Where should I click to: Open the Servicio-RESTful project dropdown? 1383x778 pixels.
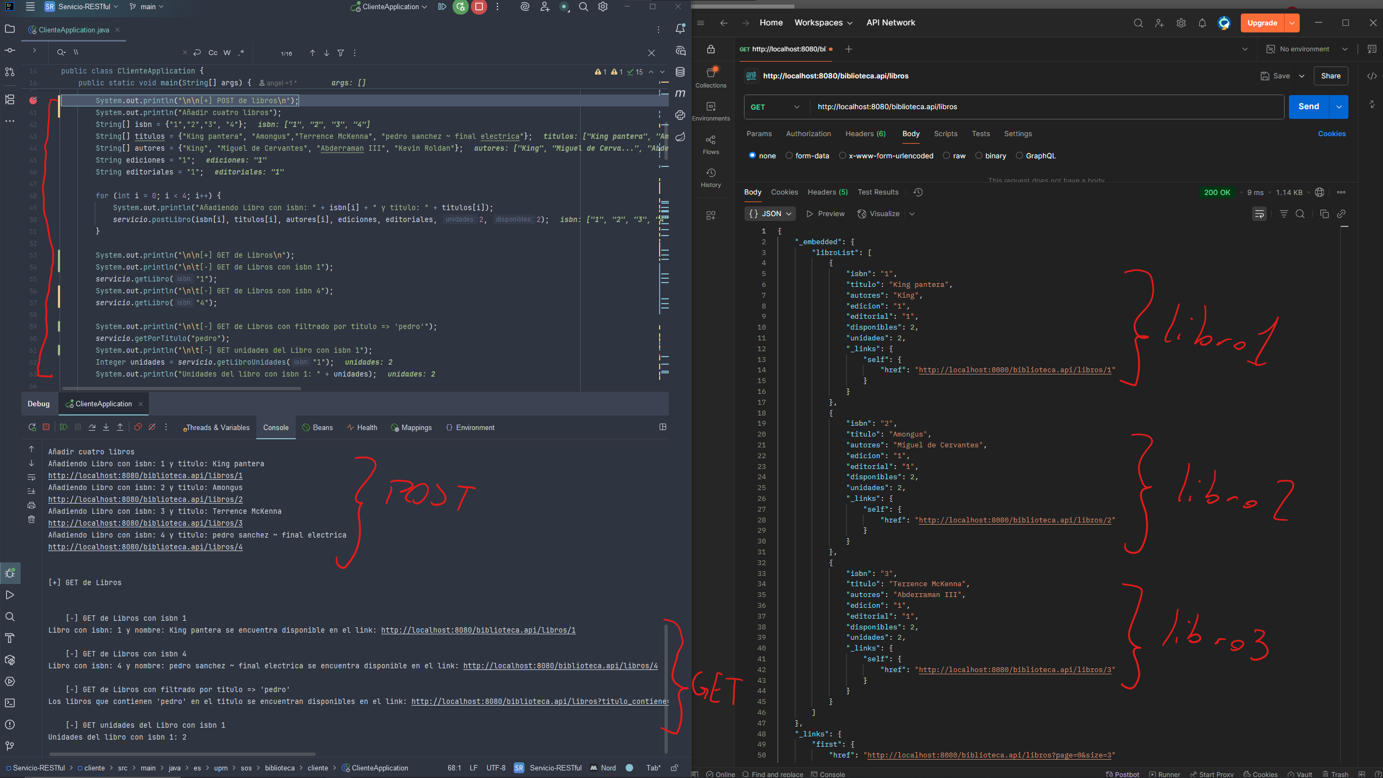(80, 7)
